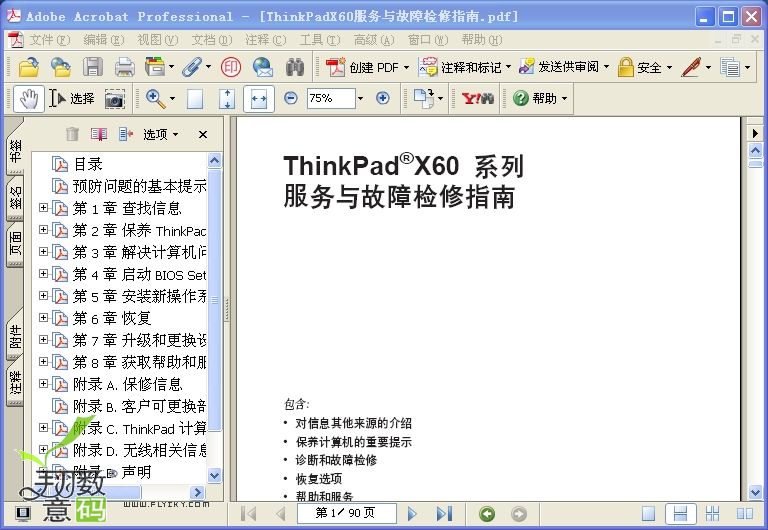Select the Hand tool

tap(28, 98)
